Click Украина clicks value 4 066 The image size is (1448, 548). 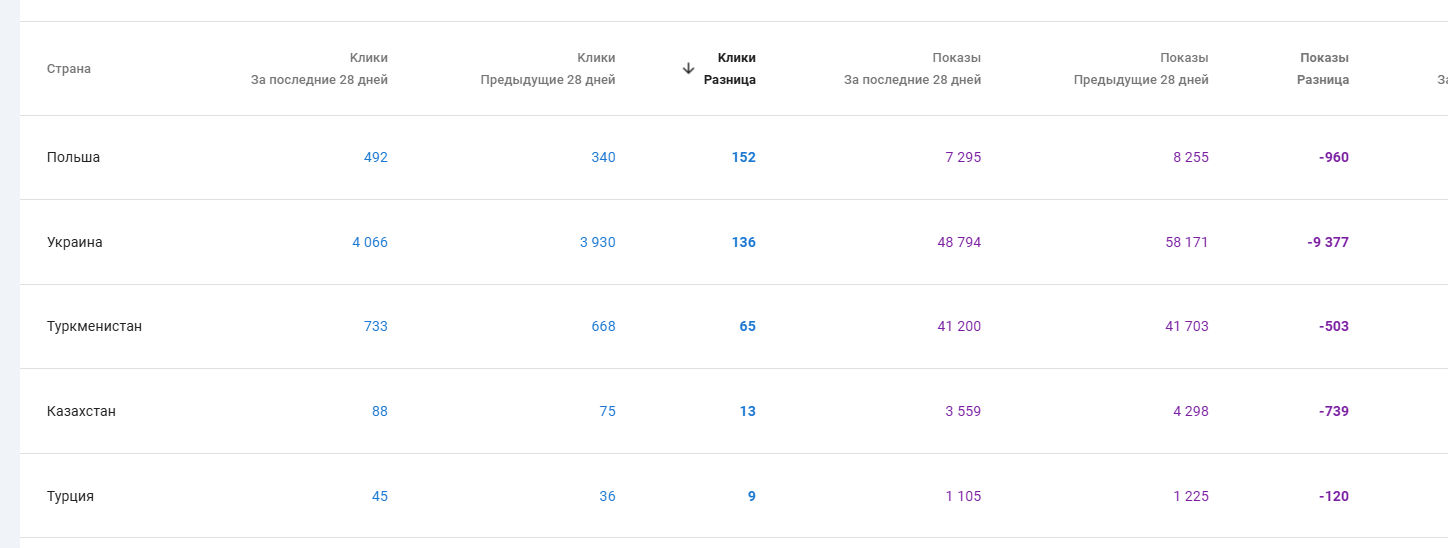[x=370, y=242]
